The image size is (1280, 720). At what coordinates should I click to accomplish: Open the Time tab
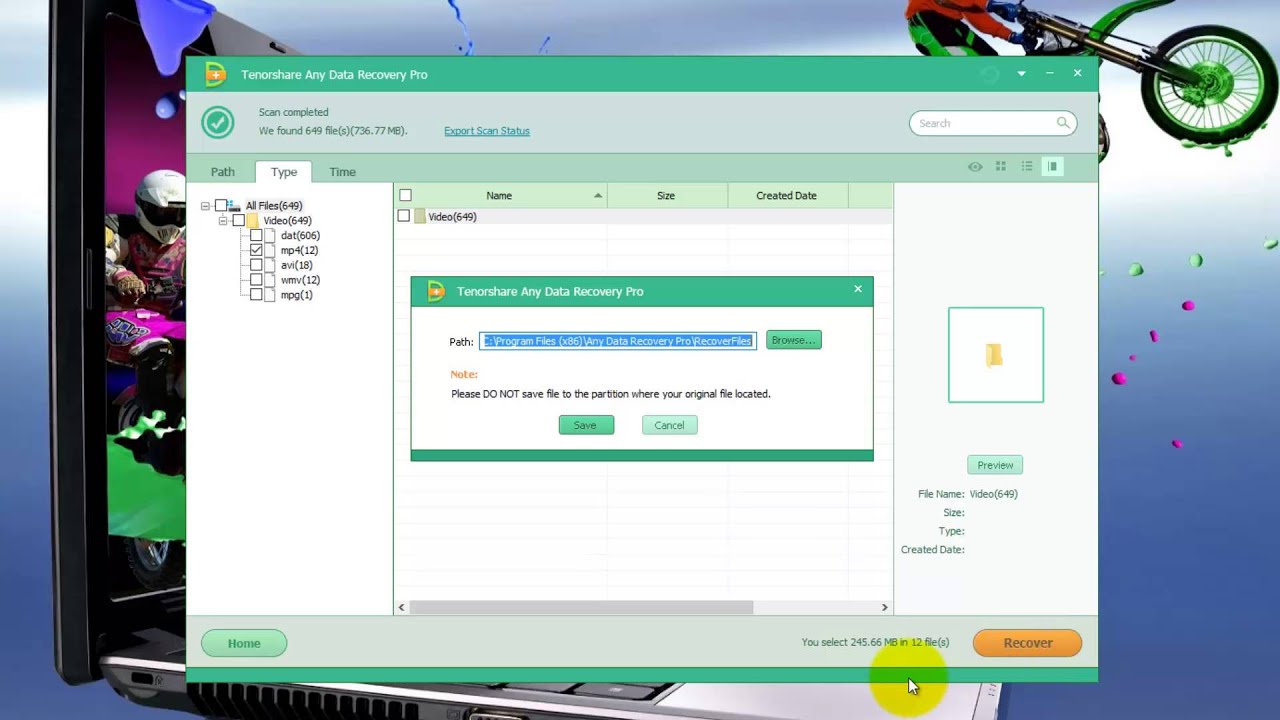(x=342, y=172)
